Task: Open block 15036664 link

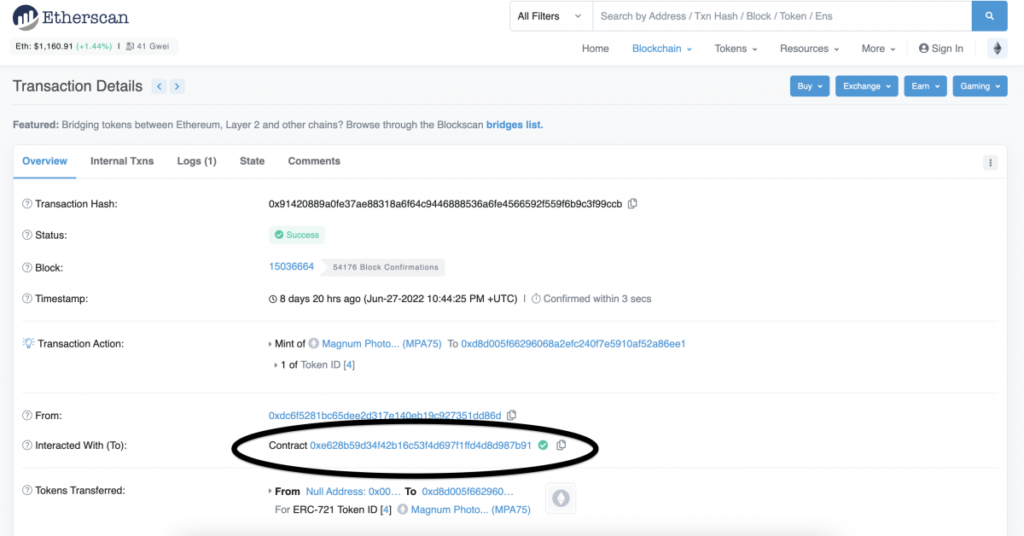Action: click(291, 266)
